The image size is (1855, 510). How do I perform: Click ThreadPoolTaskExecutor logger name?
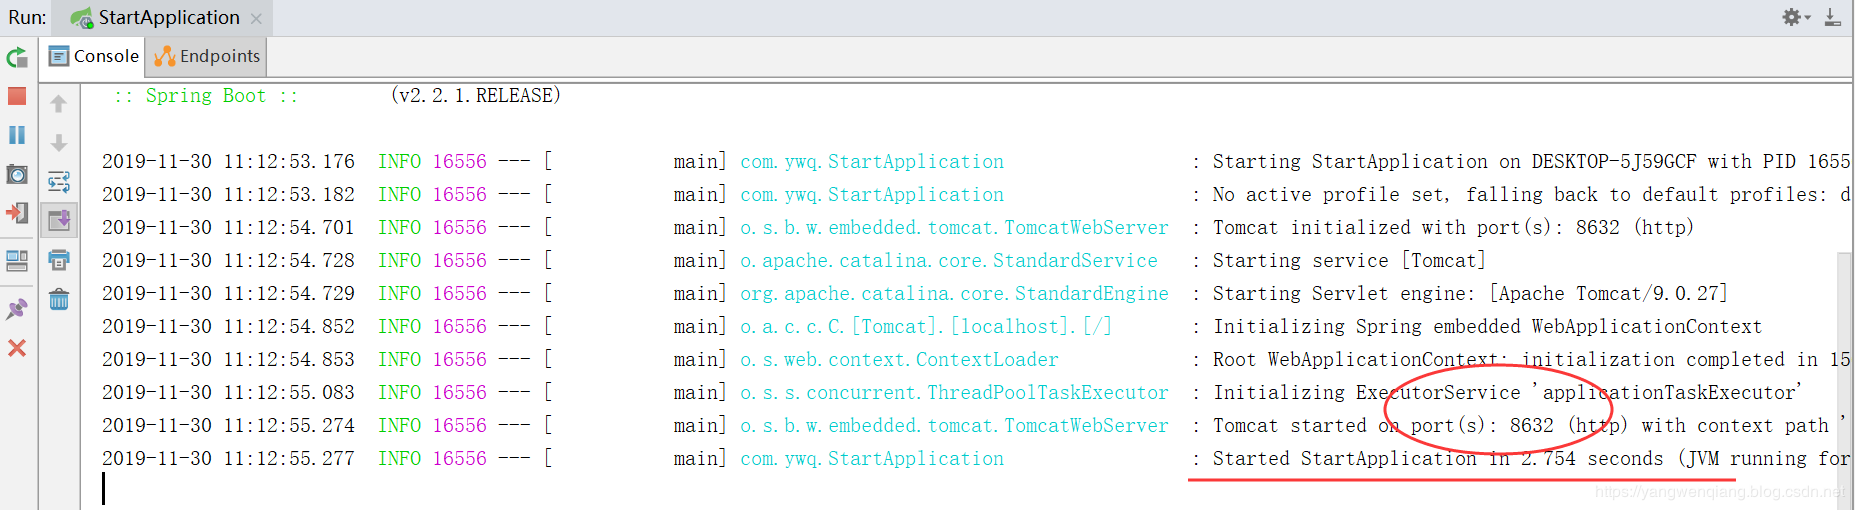(954, 392)
